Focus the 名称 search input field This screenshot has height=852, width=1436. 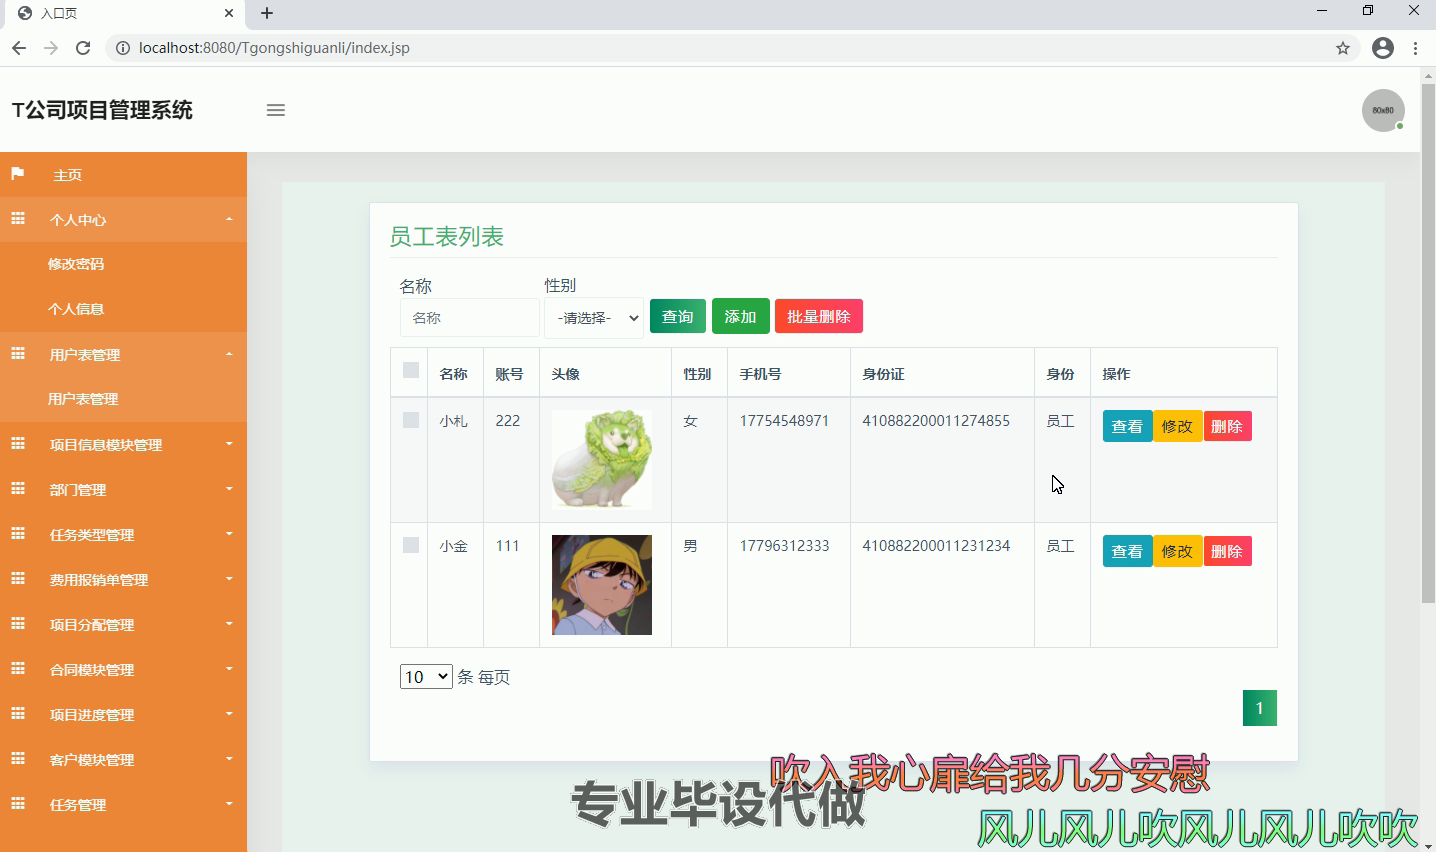click(x=470, y=318)
